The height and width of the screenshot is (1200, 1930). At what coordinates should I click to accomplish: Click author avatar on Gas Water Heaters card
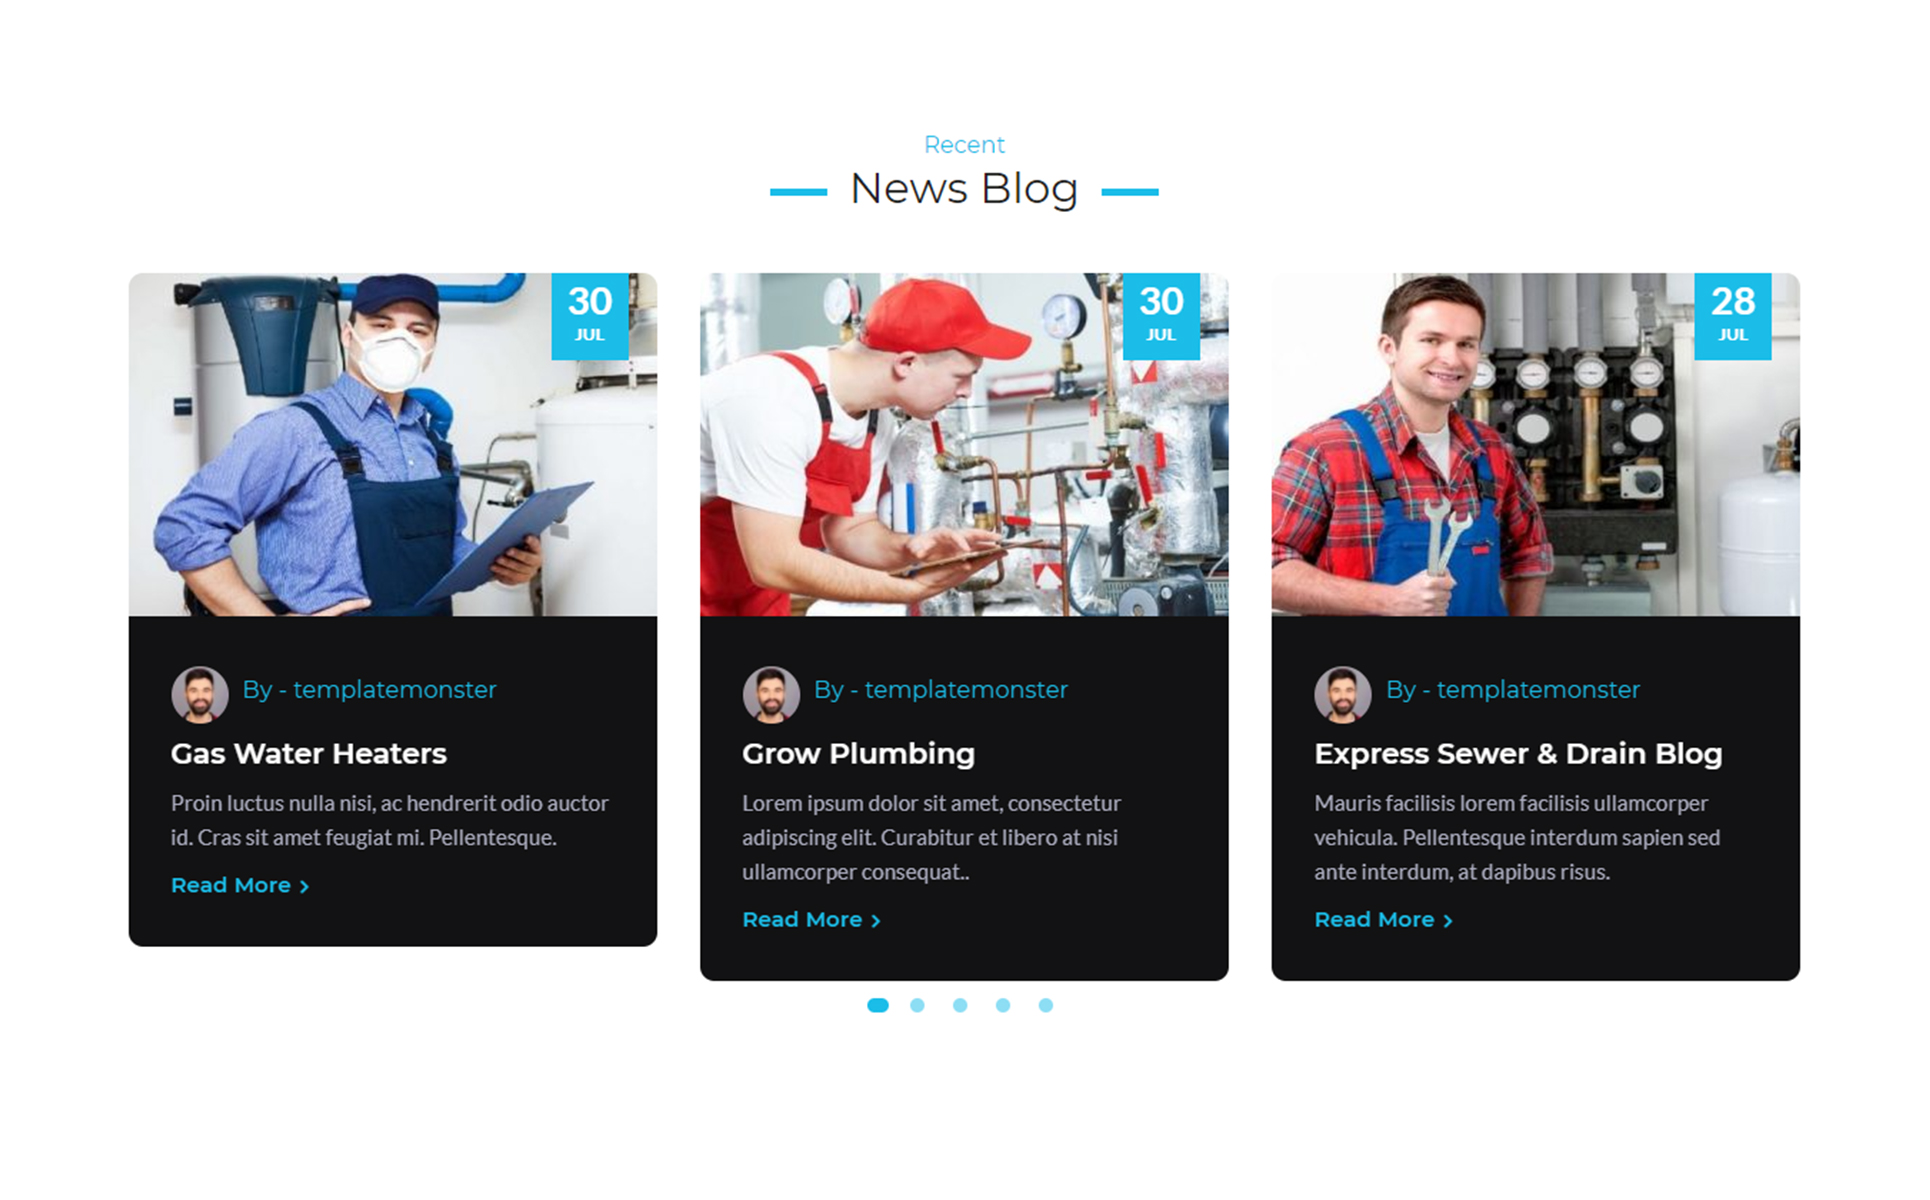coord(199,694)
